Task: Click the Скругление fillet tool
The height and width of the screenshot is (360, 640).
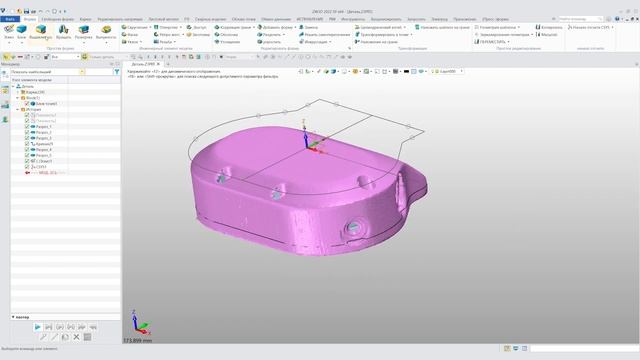Action: (134, 27)
